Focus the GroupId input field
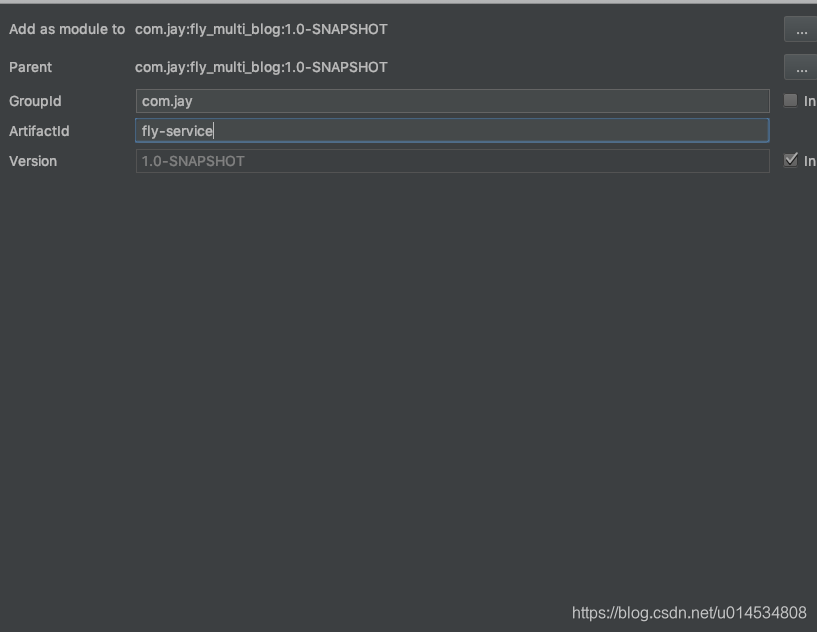This screenshot has width=817, height=632. point(452,101)
